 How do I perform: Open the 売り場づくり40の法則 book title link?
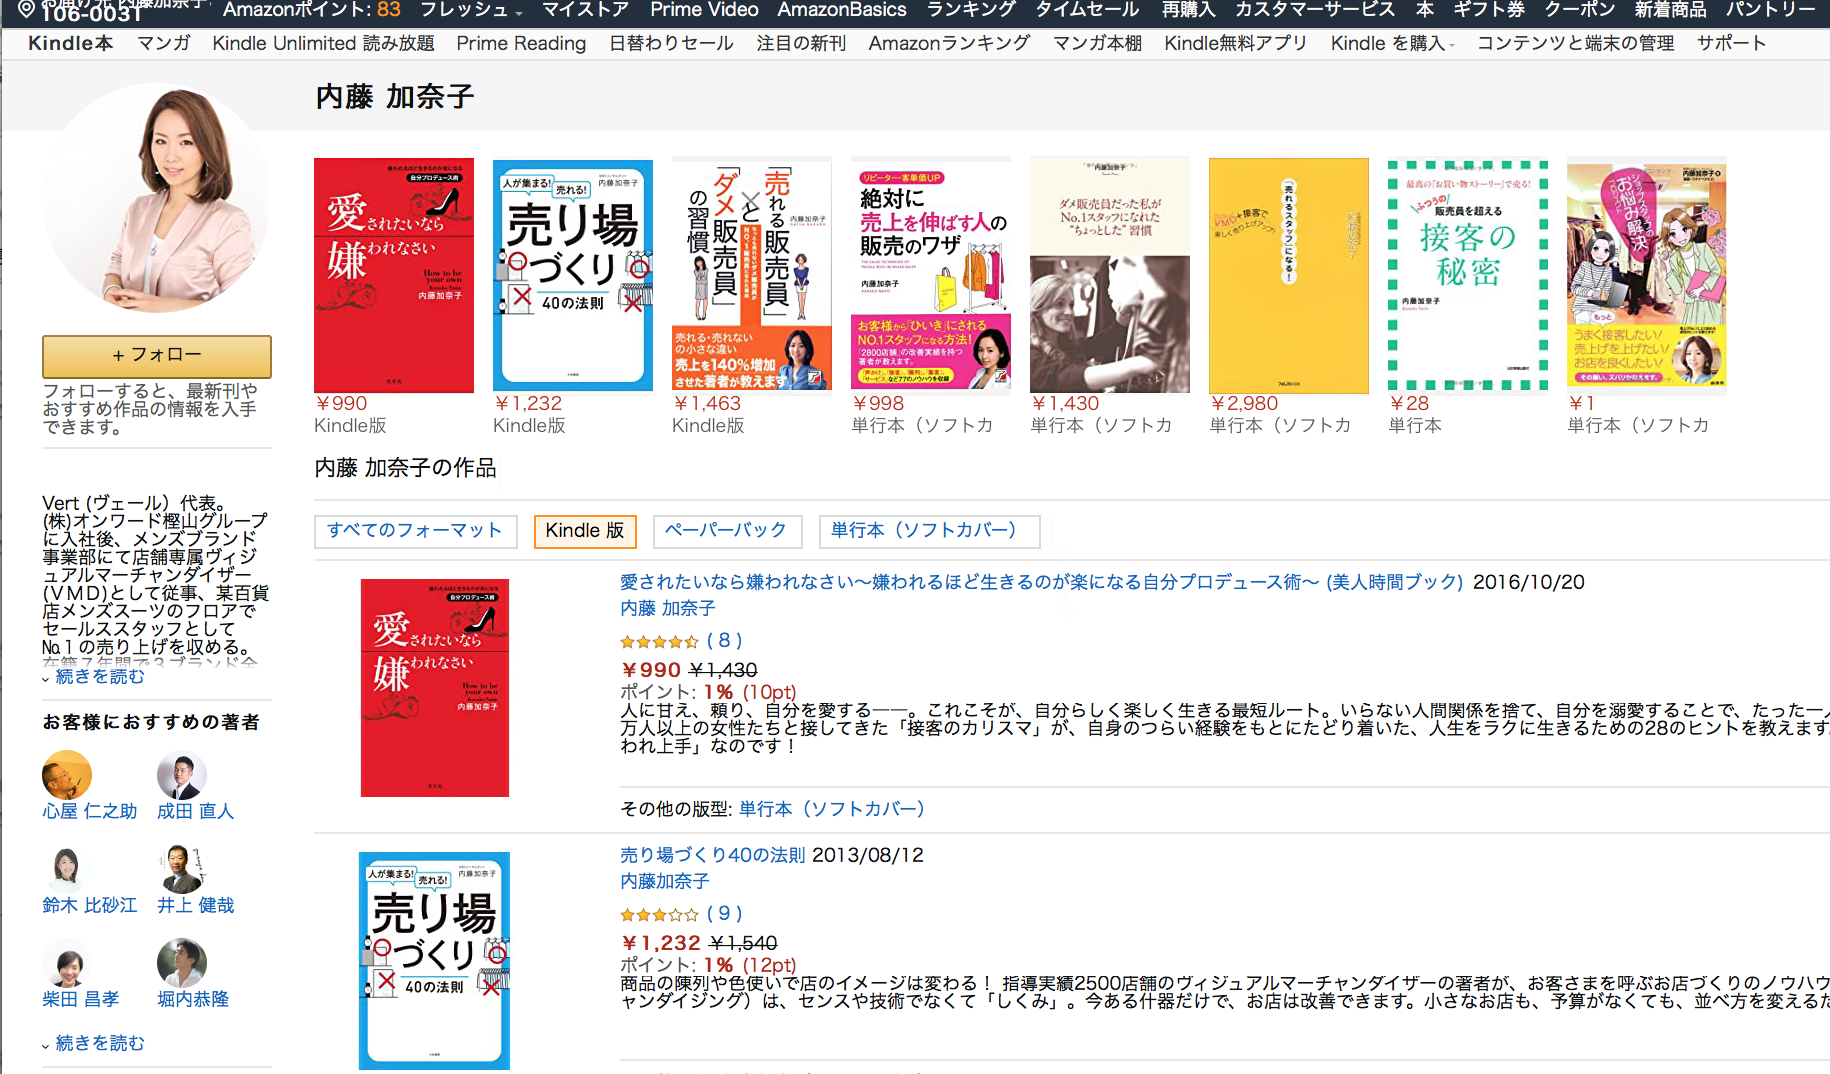pos(712,855)
